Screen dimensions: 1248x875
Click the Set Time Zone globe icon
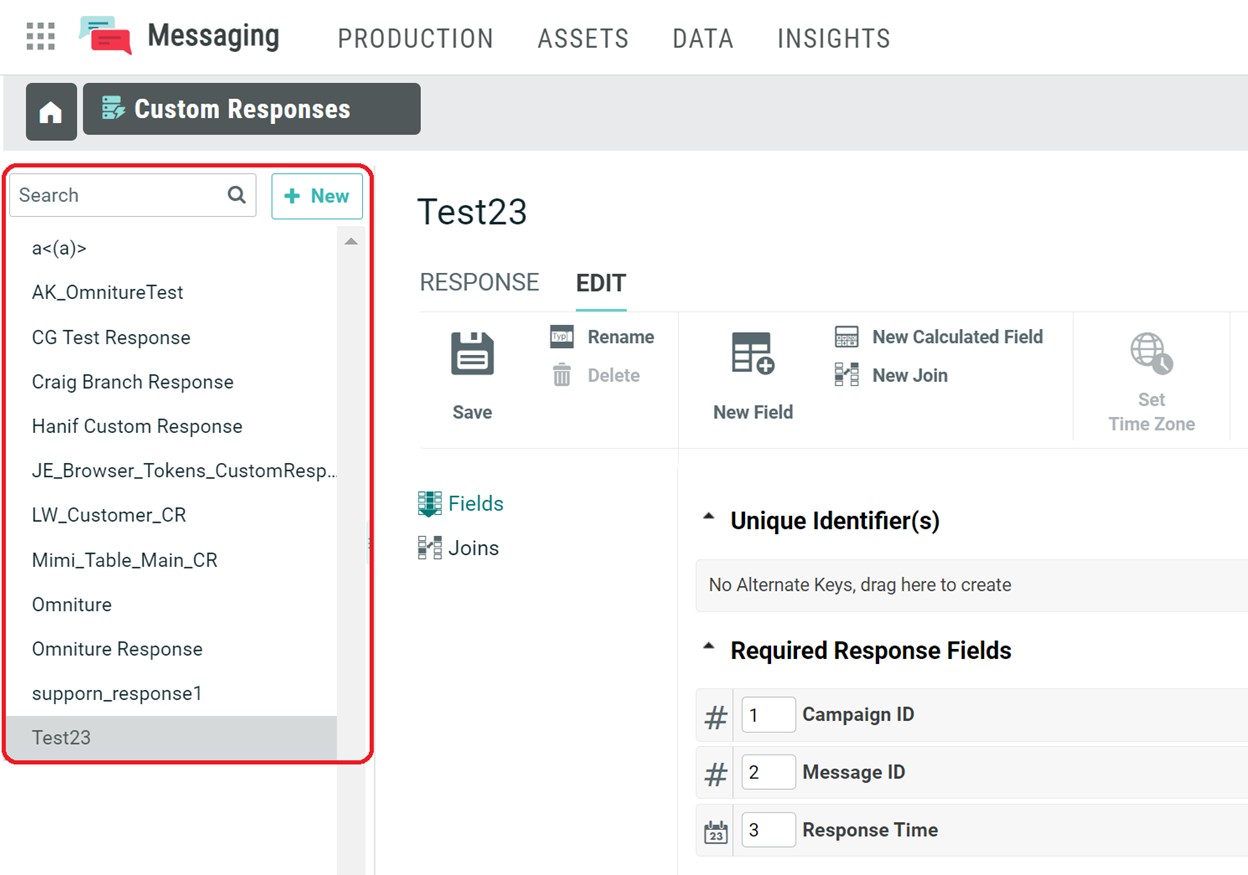pos(1151,354)
